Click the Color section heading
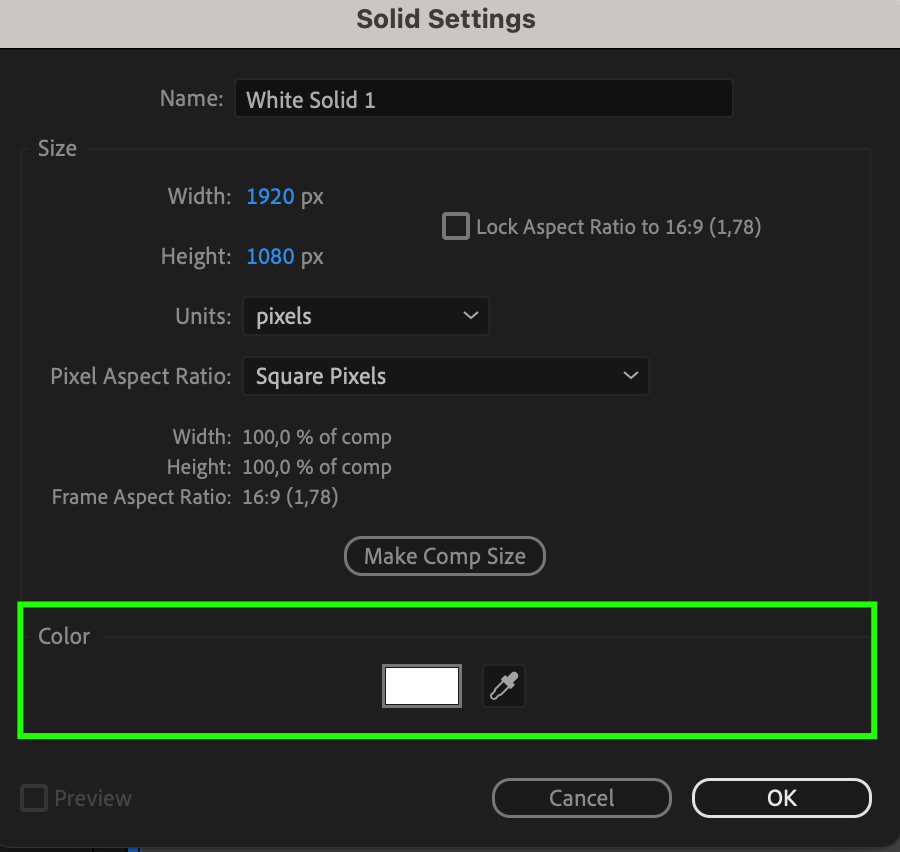The width and height of the screenshot is (900, 852). click(64, 637)
